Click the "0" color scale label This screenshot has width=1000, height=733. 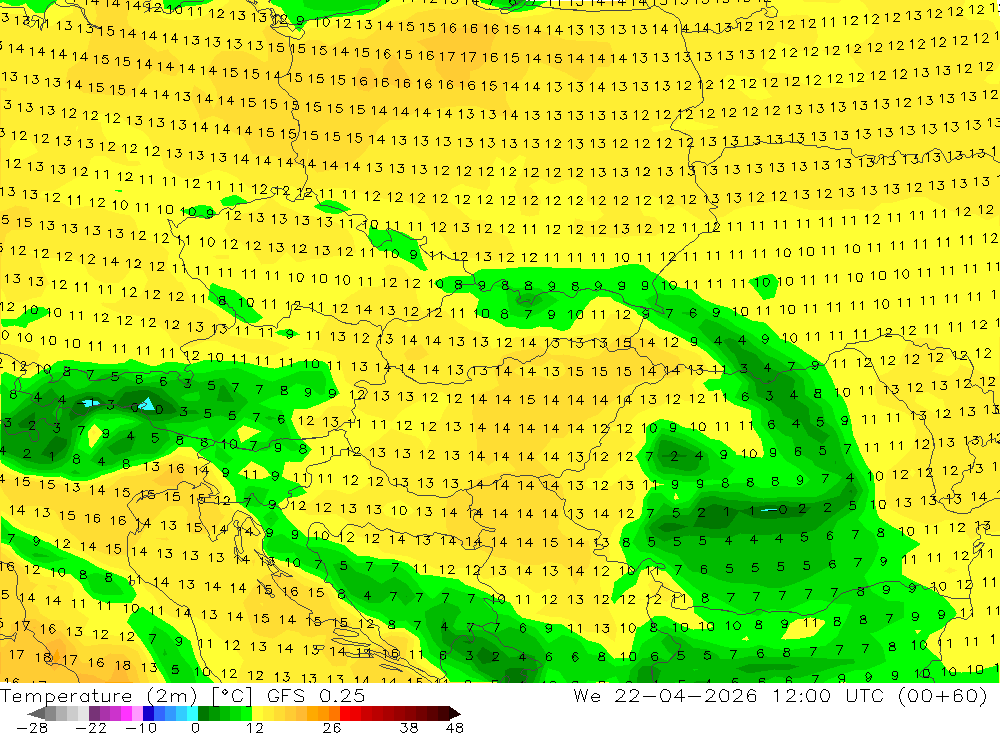point(196,727)
